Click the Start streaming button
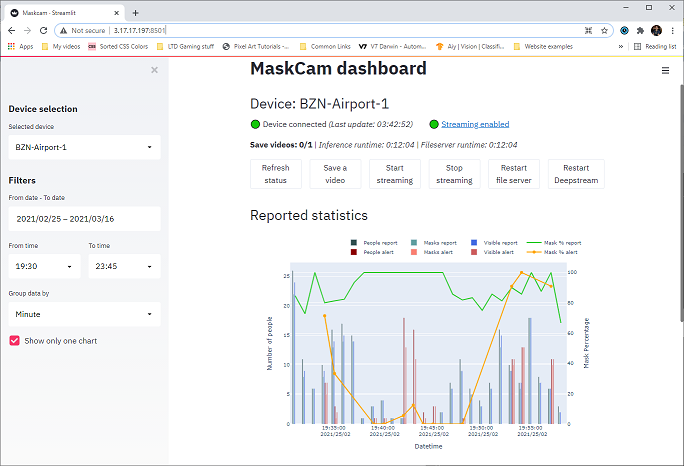 coord(395,174)
